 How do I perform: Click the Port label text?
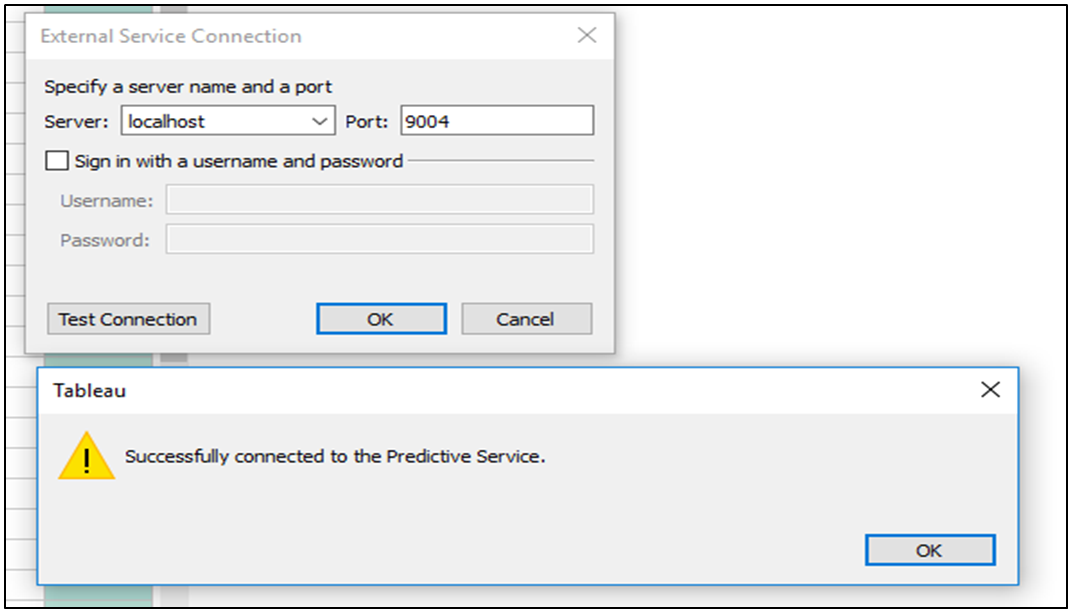pos(367,122)
